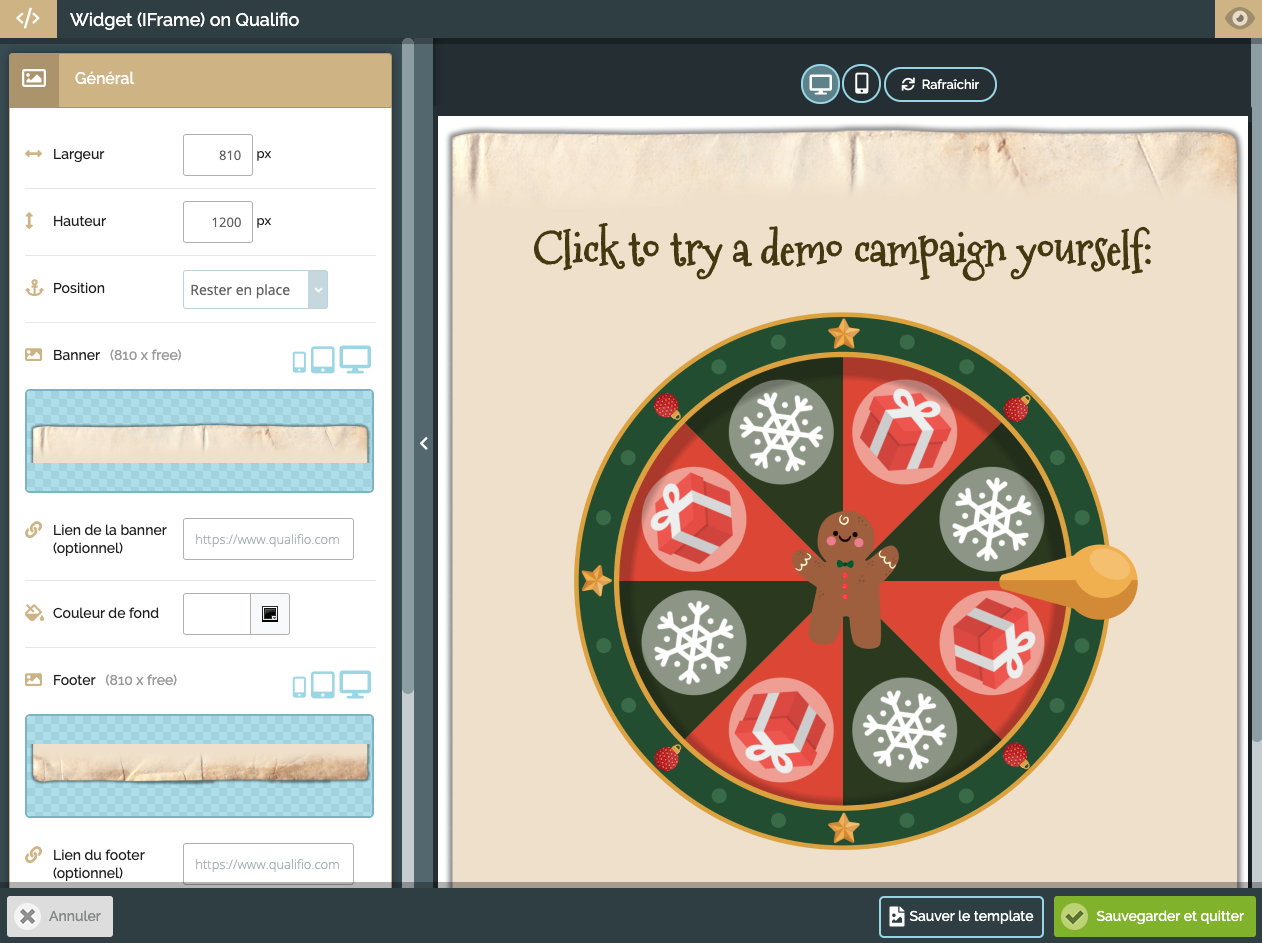Select Banner mobile device icon
1262x943 pixels.
coord(299,362)
